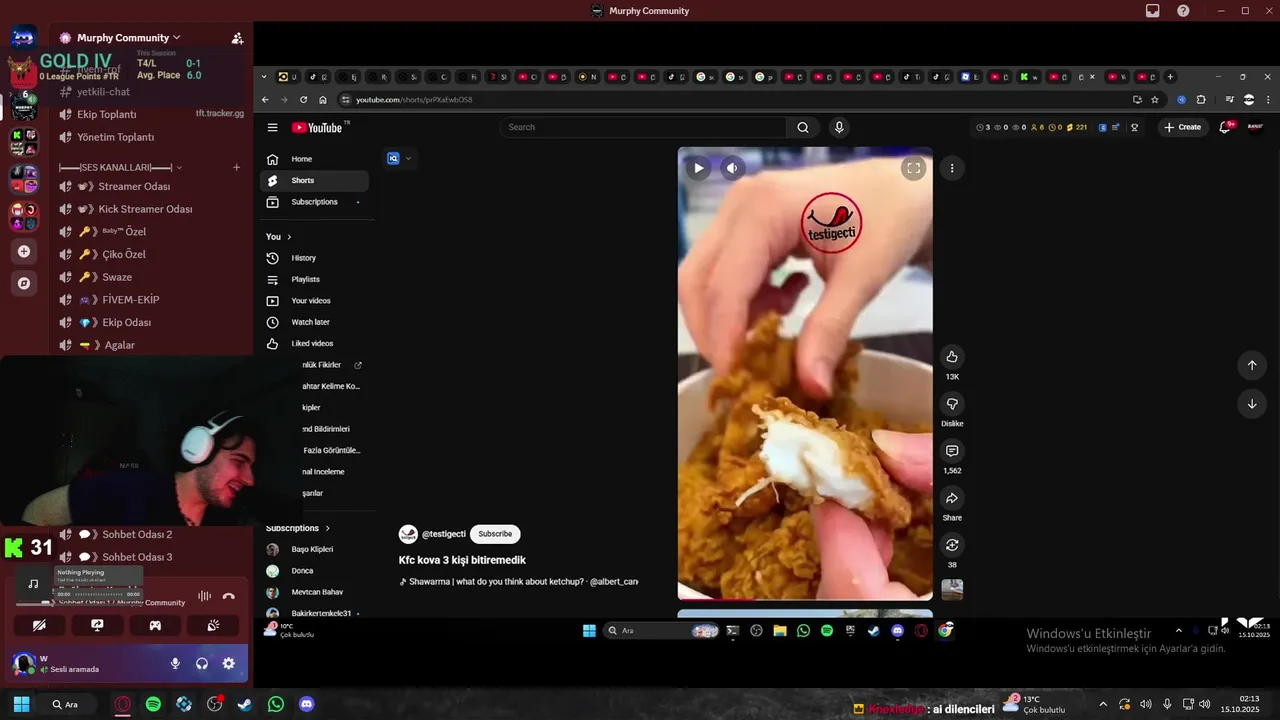The width and height of the screenshot is (1280, 720).
Task: Expand the YouTube Subscriptions section header
Action: coord(298,528)
